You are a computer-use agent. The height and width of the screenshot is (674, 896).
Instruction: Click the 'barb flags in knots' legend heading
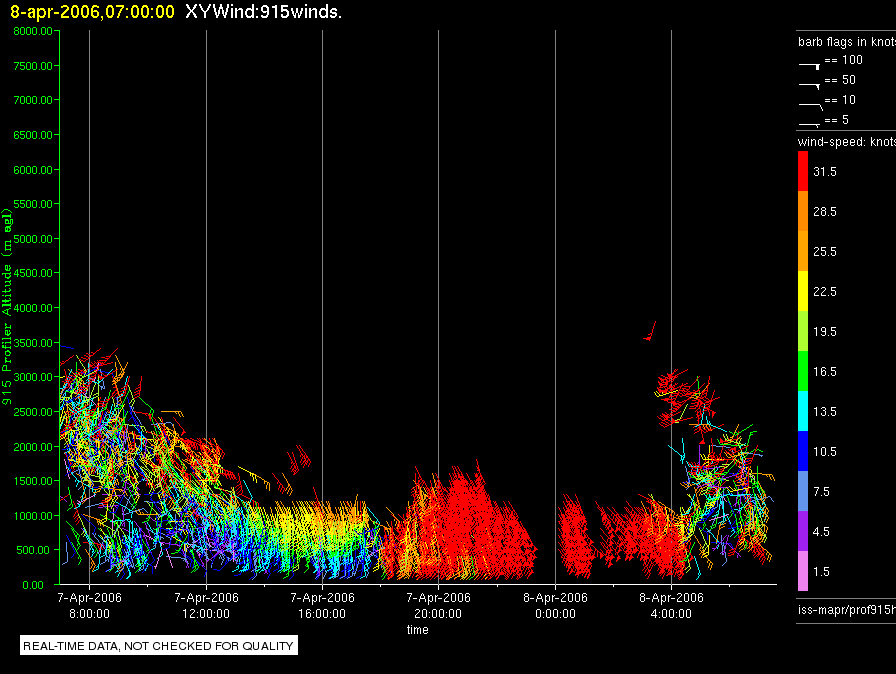[x=847, y=42]
